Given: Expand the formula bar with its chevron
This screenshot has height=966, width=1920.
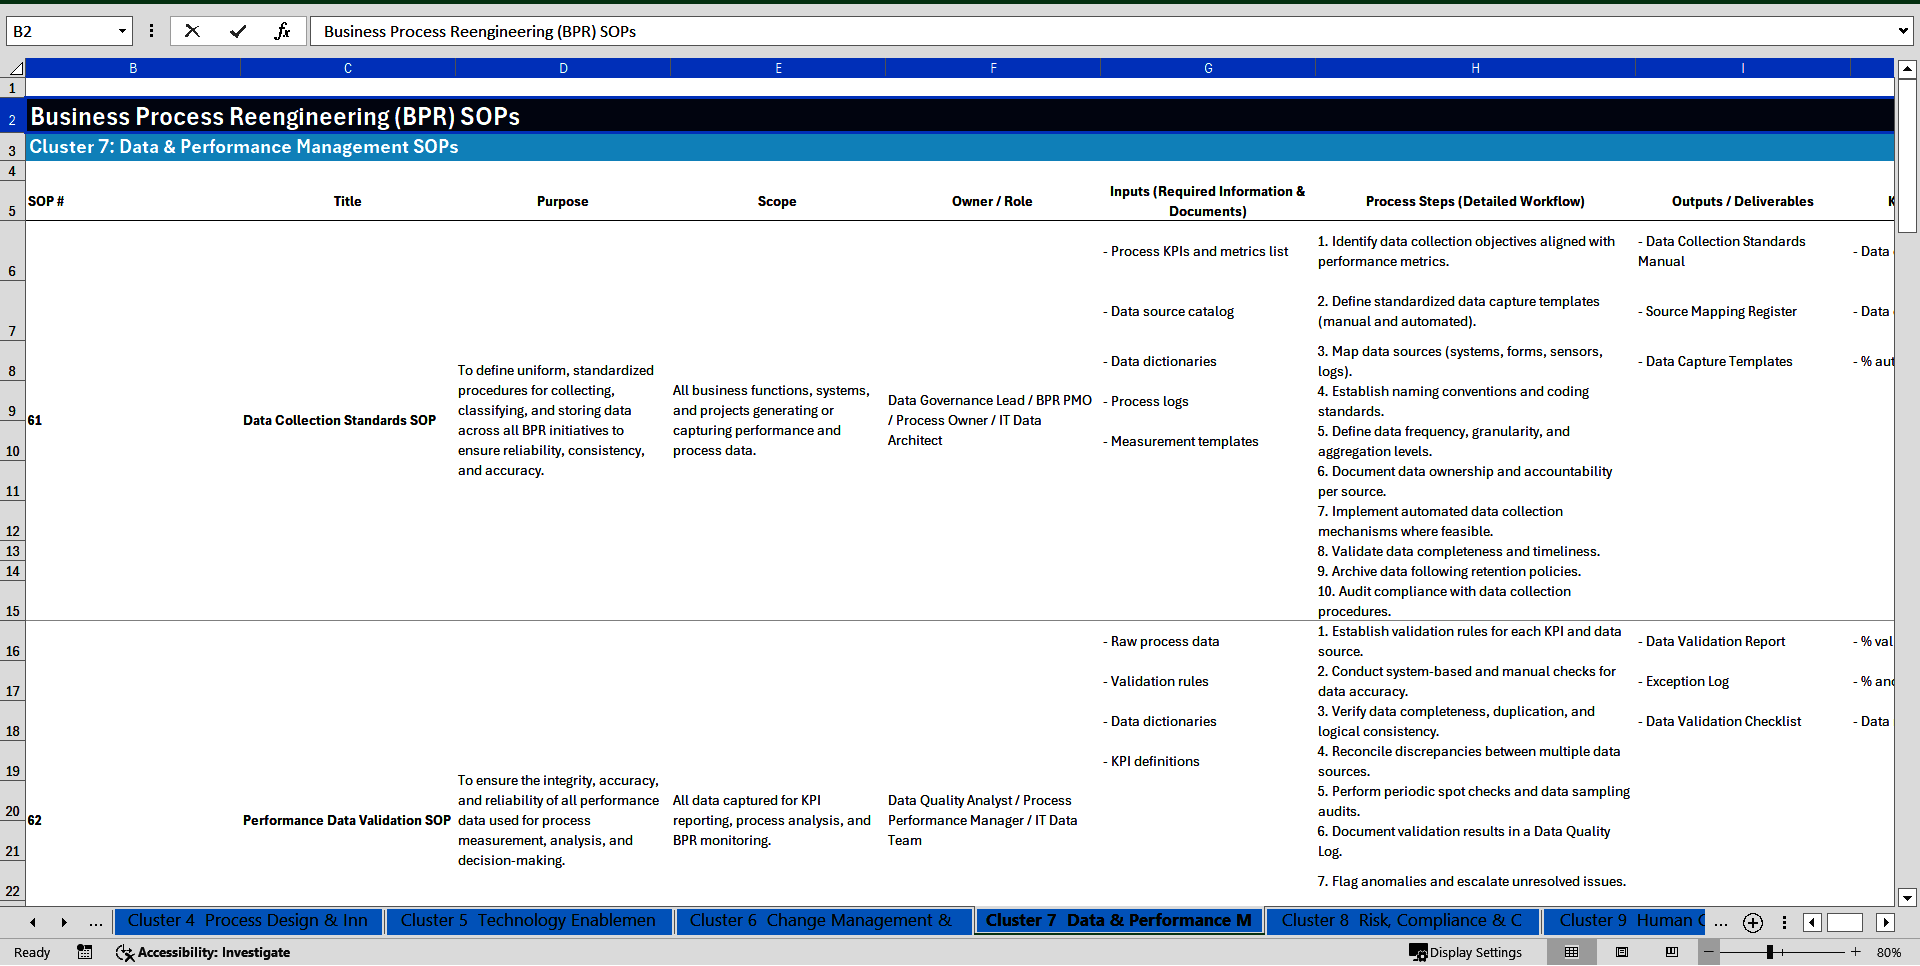Looking at the screenshot, I should tap(1903, 31).
